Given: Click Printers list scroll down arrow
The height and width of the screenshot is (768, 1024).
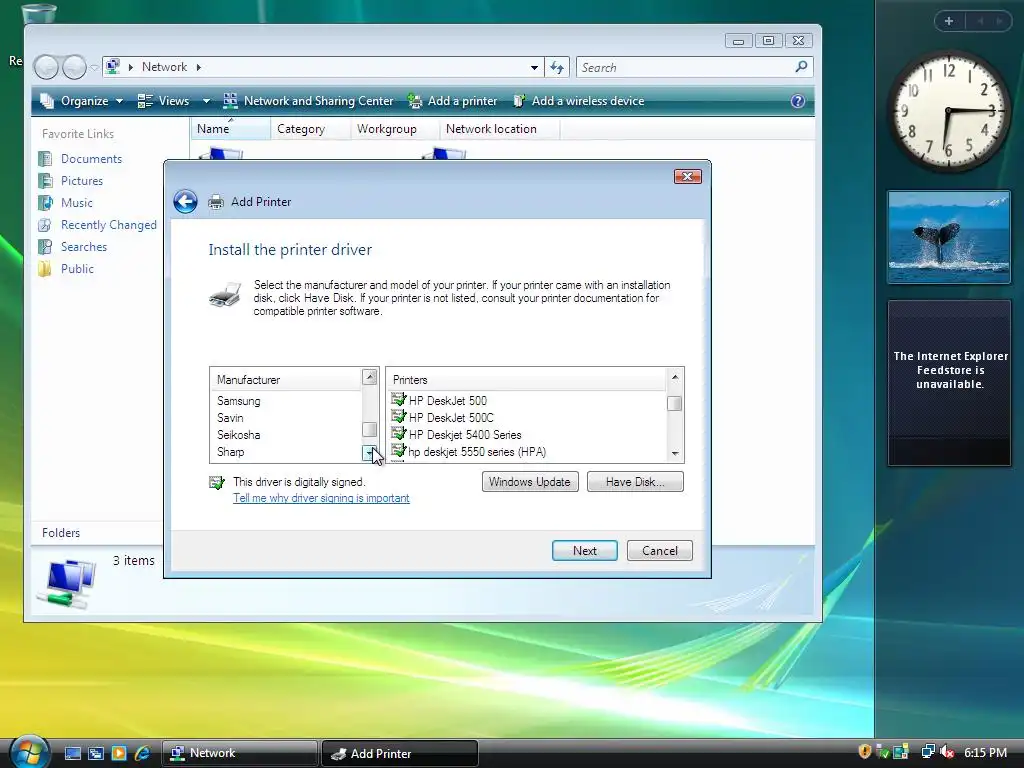Looking at the screenshot, I should 675,453.
